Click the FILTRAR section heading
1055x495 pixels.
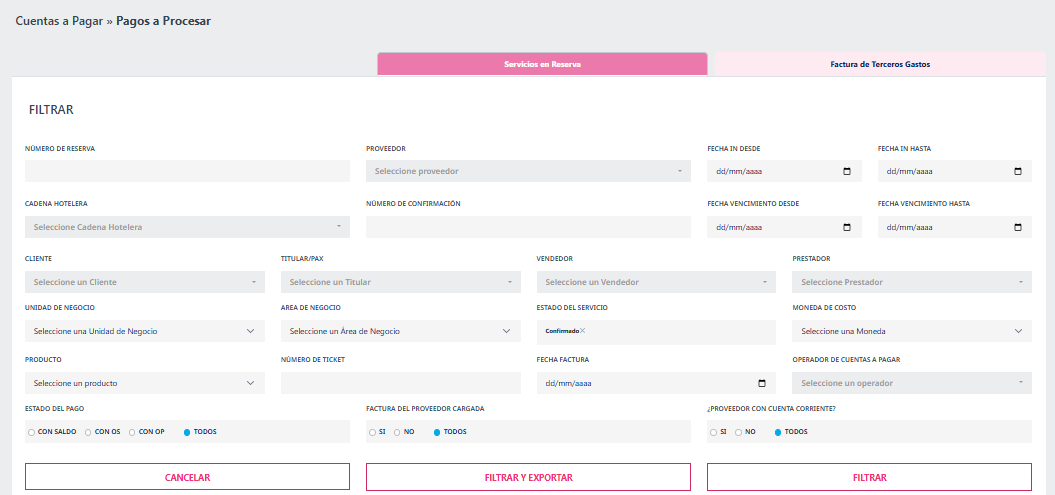pos(51,110)
